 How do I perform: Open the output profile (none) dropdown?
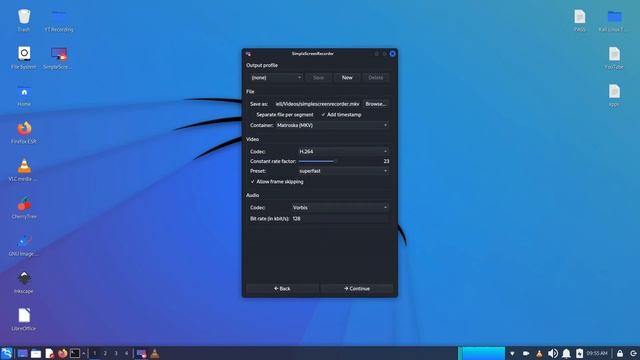point(276,78)
